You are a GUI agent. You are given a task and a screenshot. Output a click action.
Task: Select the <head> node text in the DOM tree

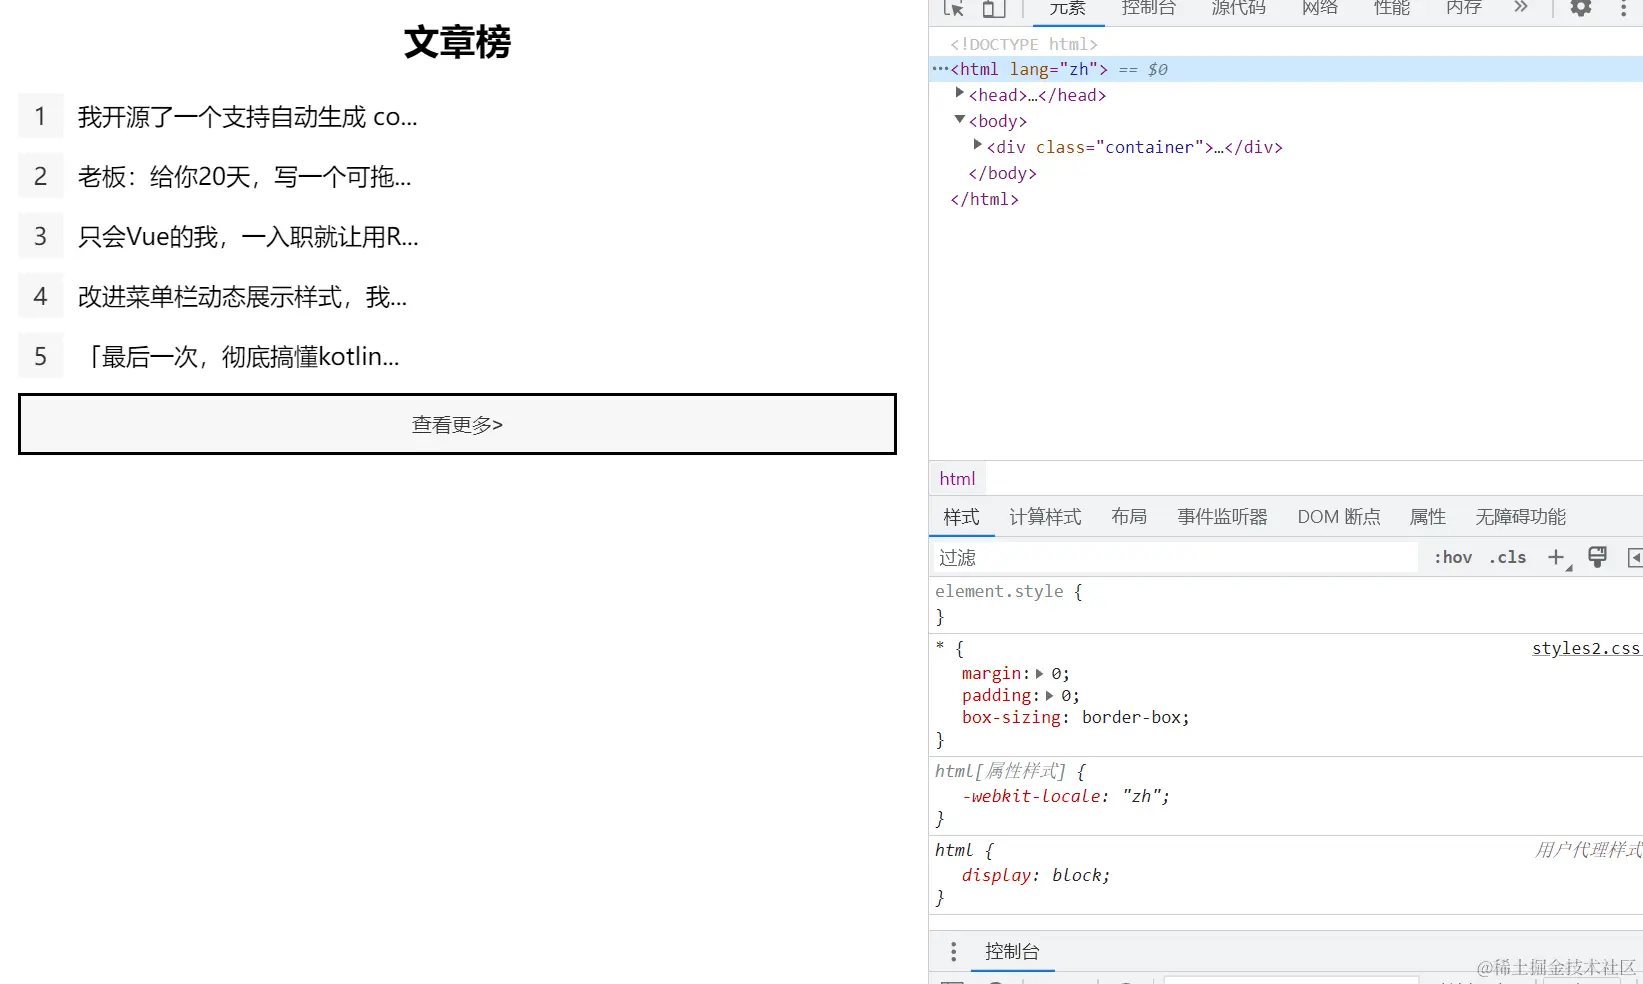(x=1037, y=95)
